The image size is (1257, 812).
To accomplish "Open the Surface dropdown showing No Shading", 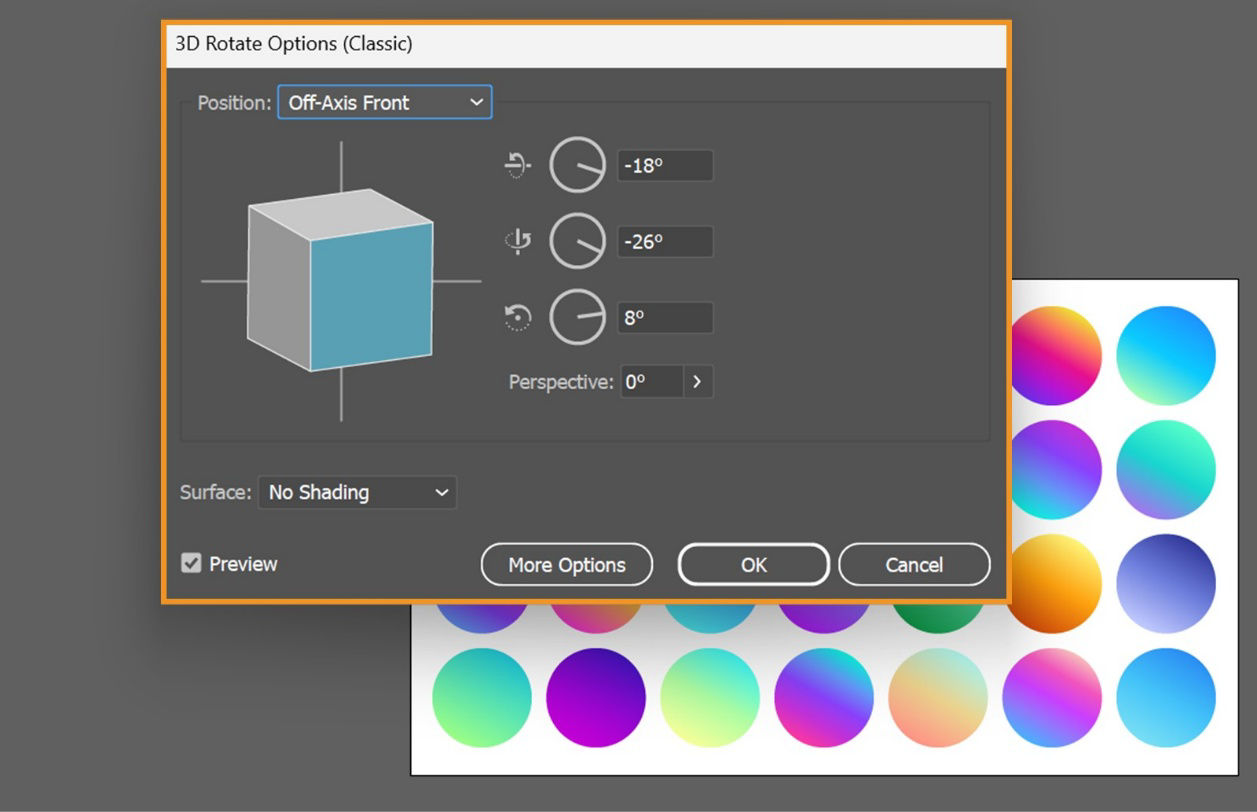I will (356, 492).
